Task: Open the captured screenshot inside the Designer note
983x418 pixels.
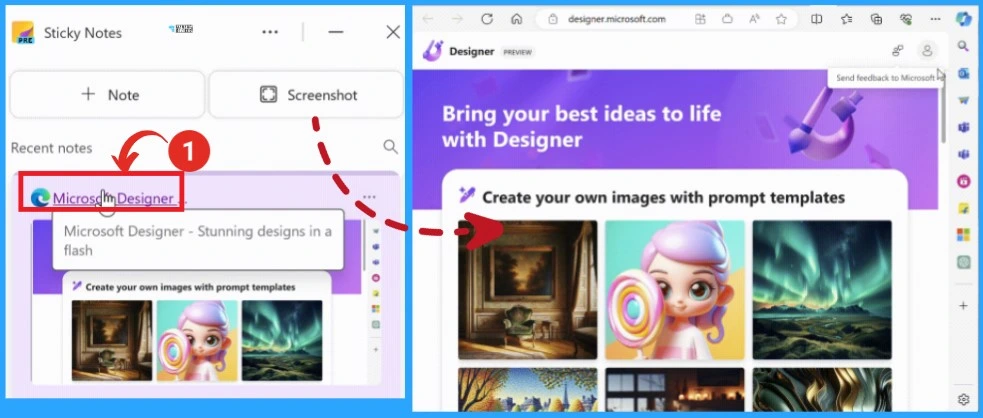Action: [206, 301]
